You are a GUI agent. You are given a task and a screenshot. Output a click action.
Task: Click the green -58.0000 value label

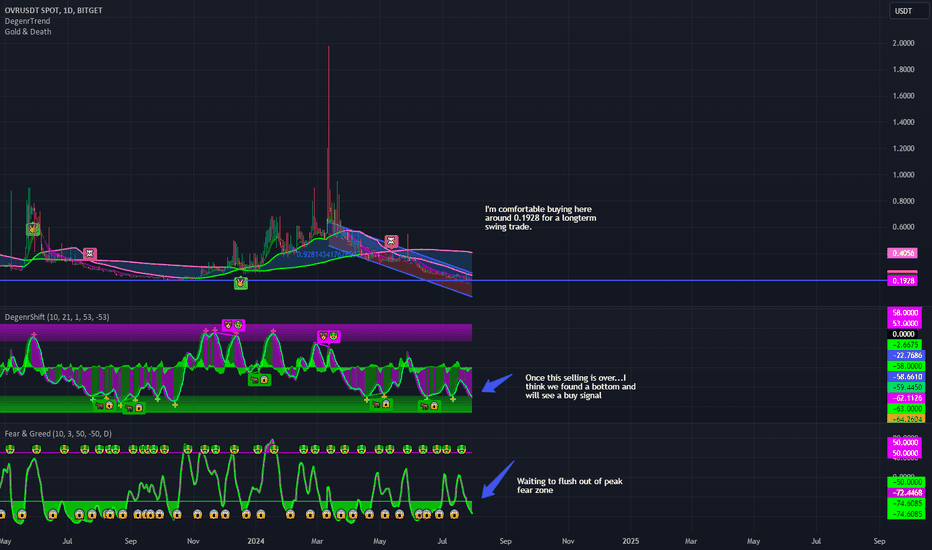click(x=906, y=366)
